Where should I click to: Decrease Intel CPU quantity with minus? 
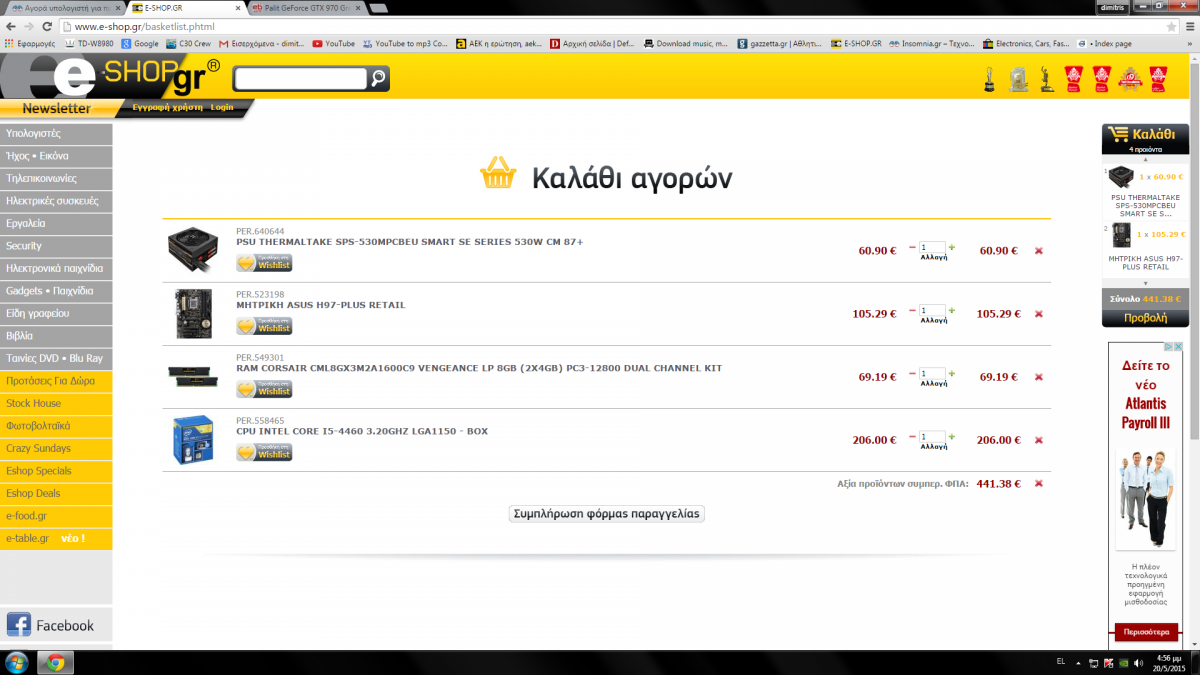pyautogui.click(x=912, y=436)
